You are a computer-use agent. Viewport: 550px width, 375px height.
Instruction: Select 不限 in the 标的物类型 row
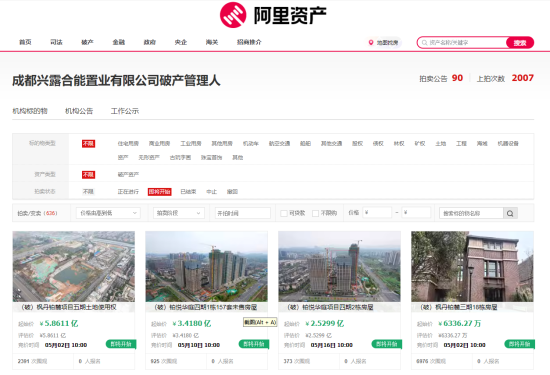[88, 143]
